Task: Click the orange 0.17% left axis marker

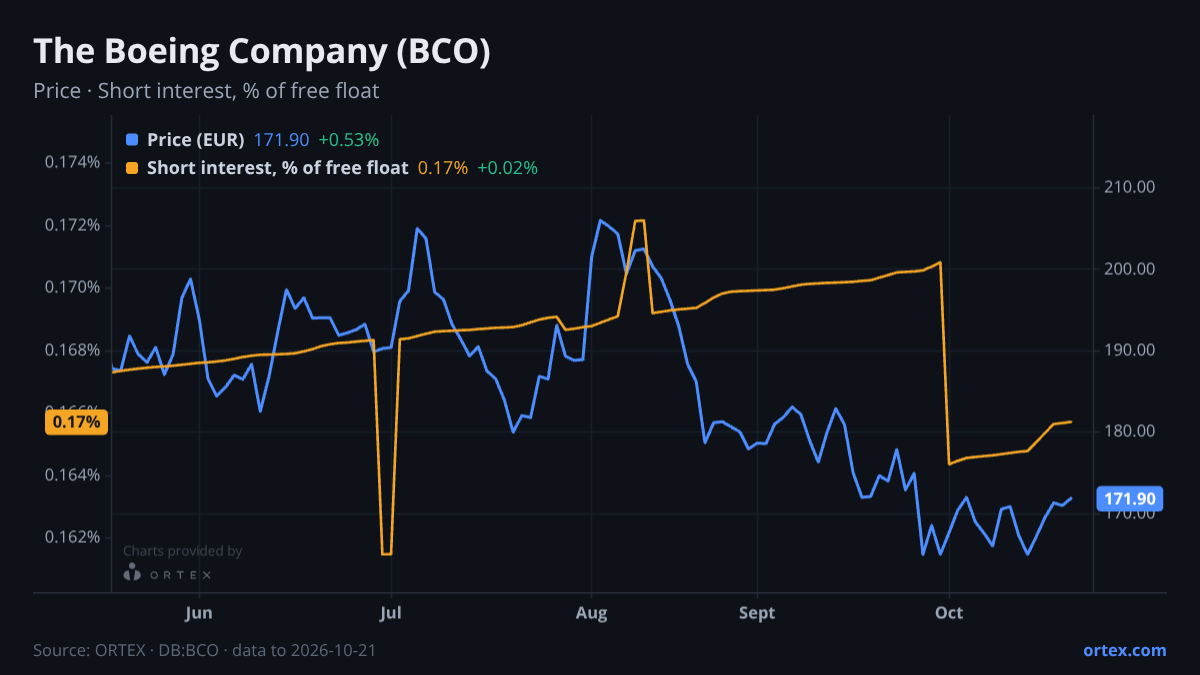Action: pos(76,422)
